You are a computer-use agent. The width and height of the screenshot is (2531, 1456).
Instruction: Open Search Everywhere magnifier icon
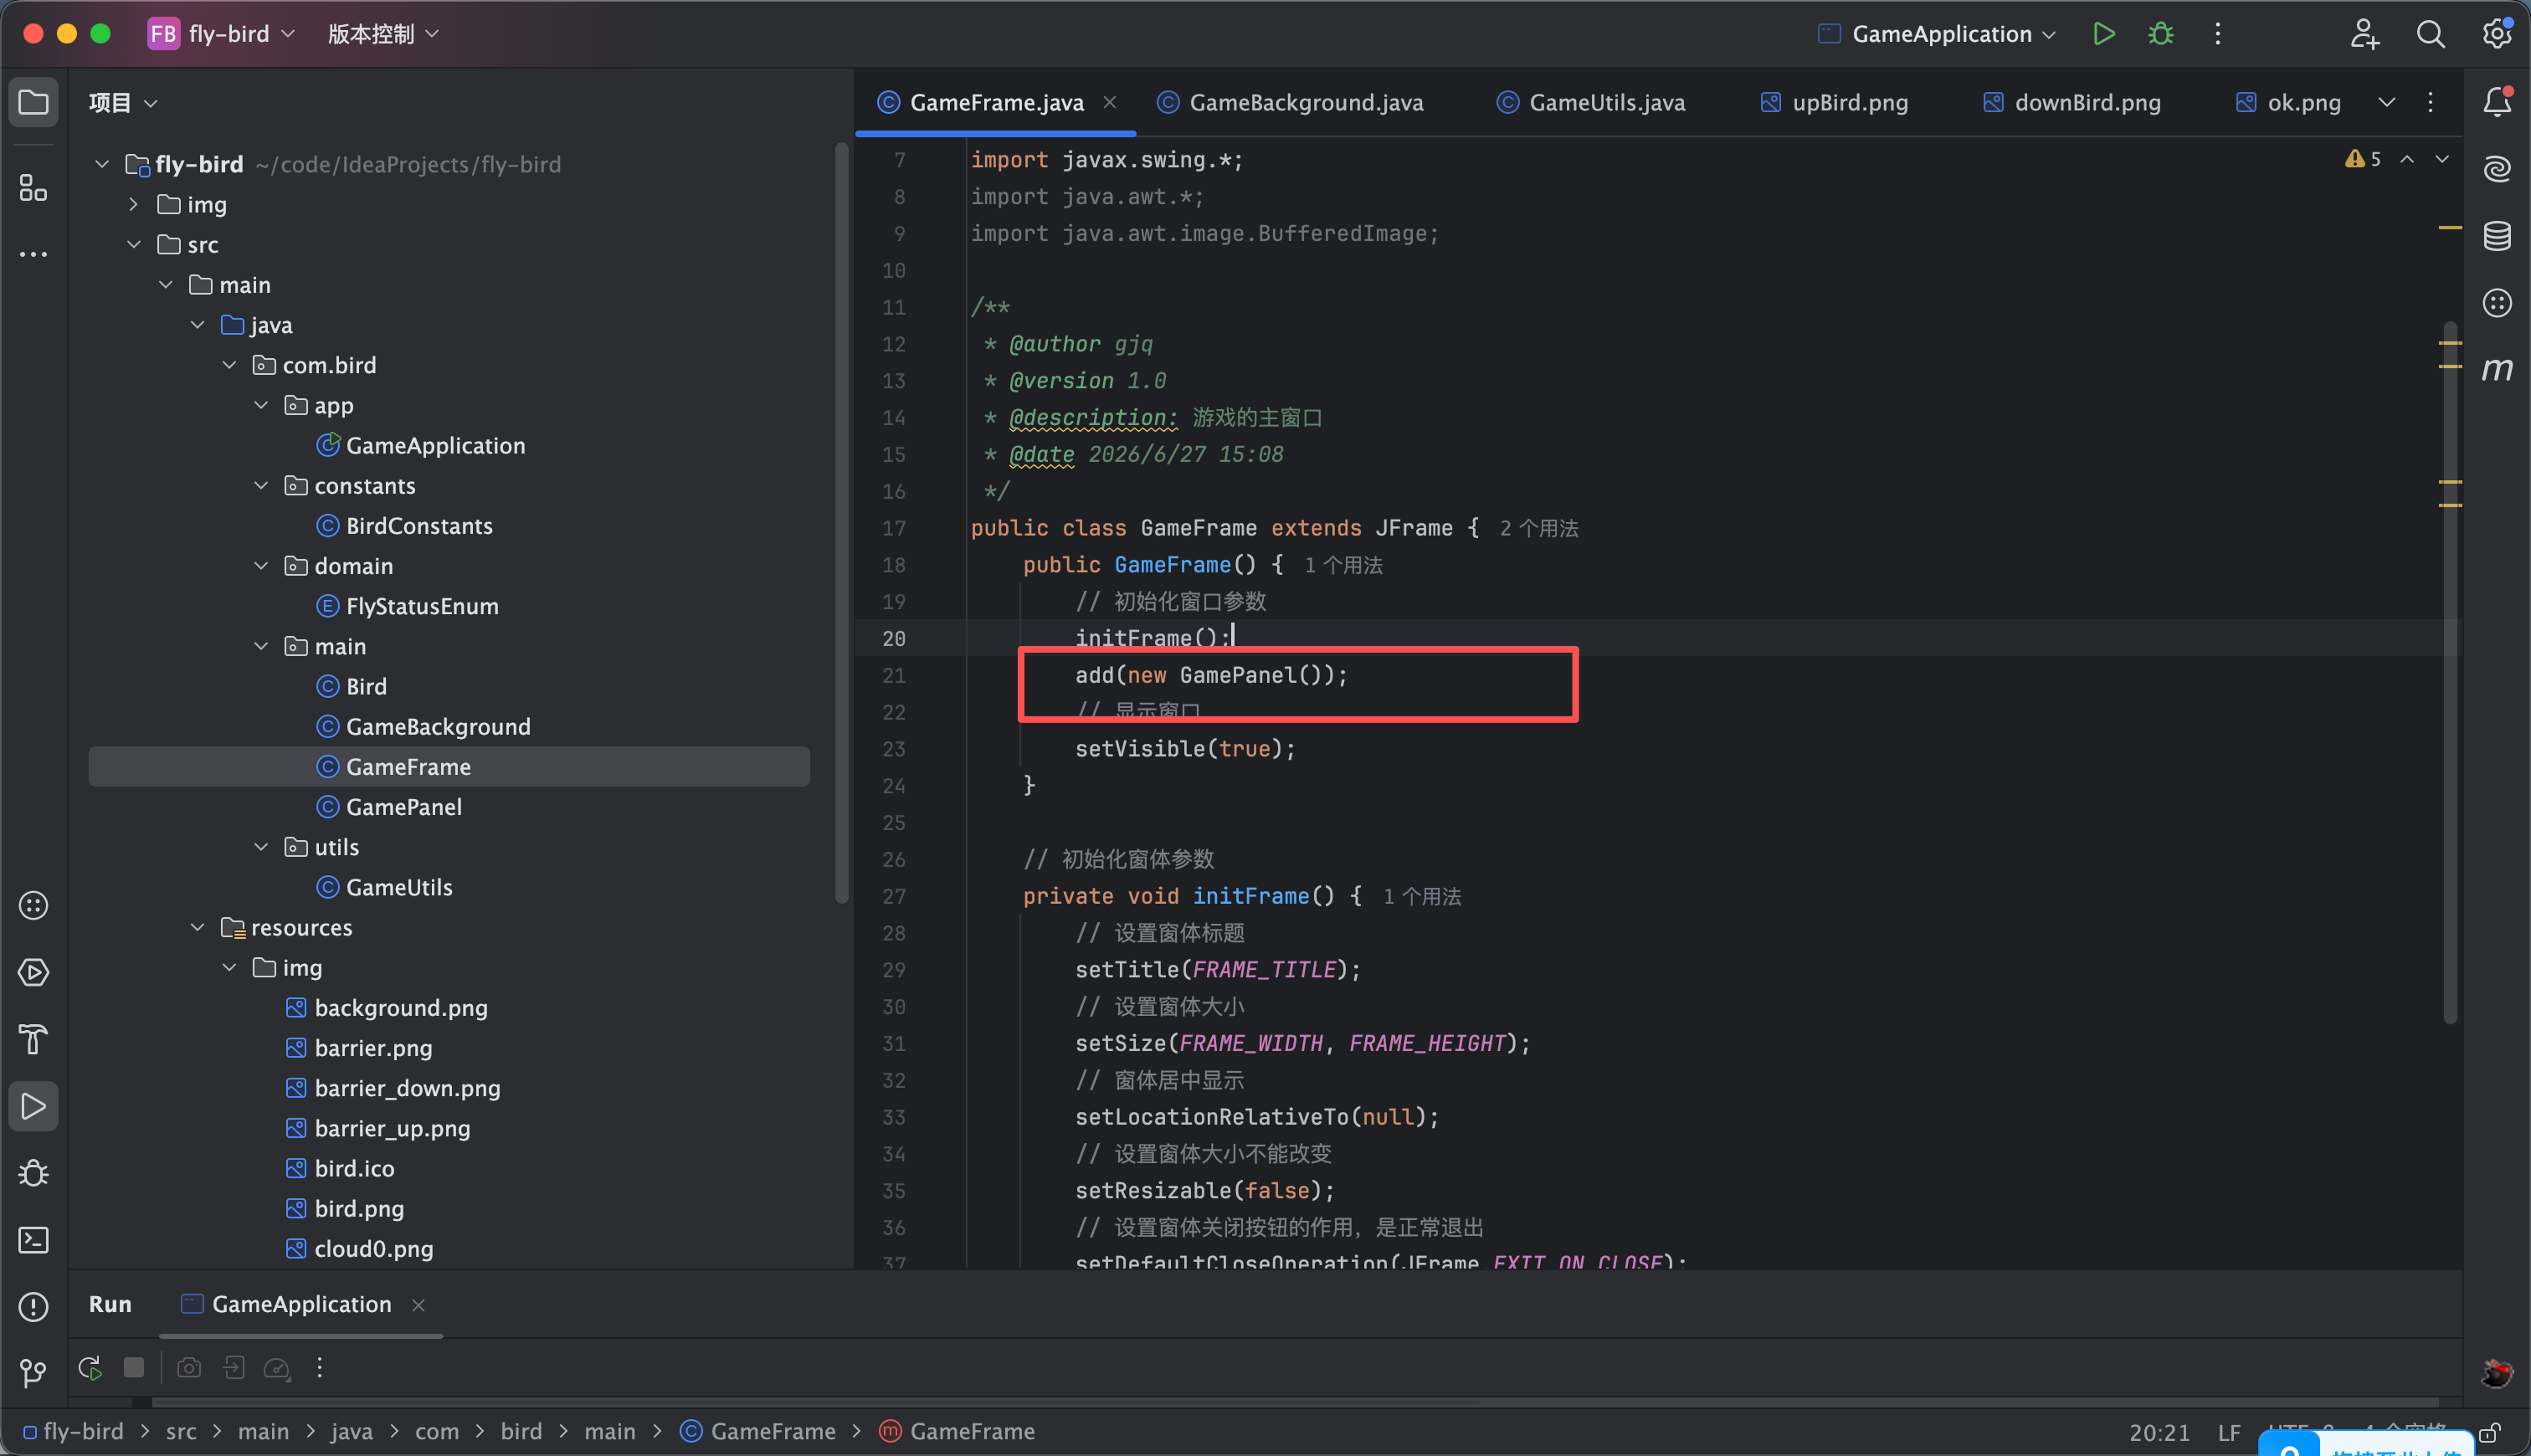tap(2431, 34)
